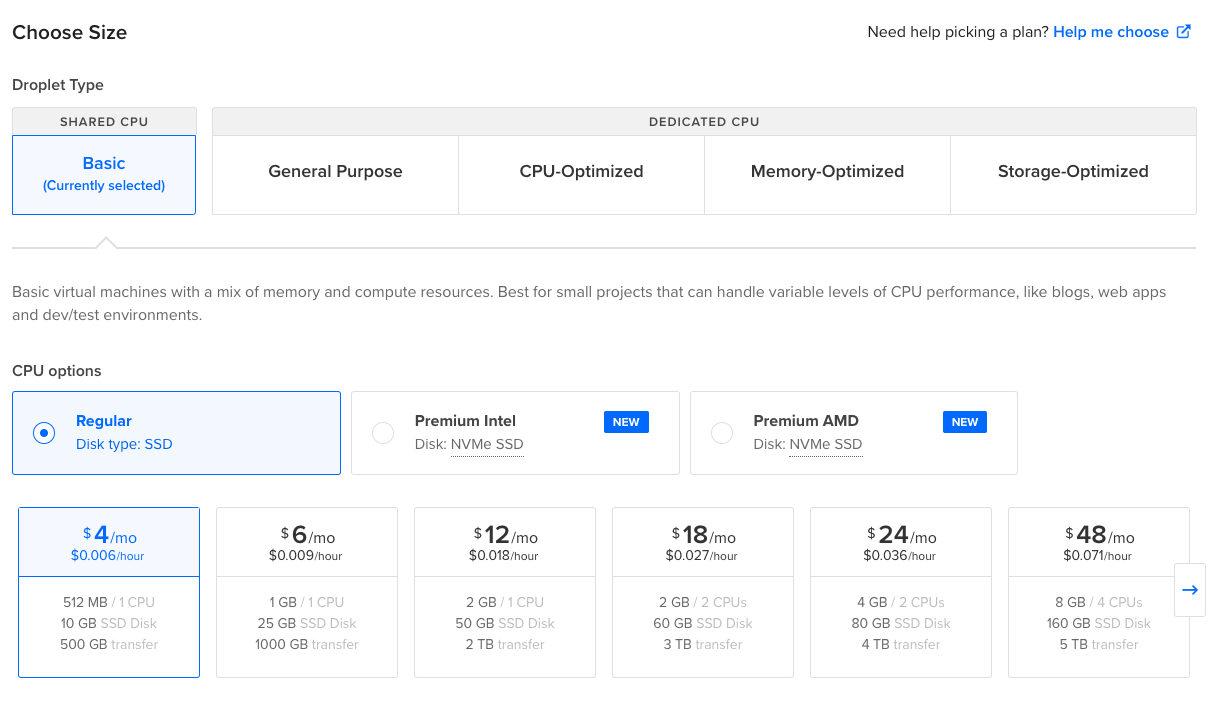Choose the Premium AMD radio option
Image resolution: width=1214 pixels, height=706 pixels.
[722, 433]
